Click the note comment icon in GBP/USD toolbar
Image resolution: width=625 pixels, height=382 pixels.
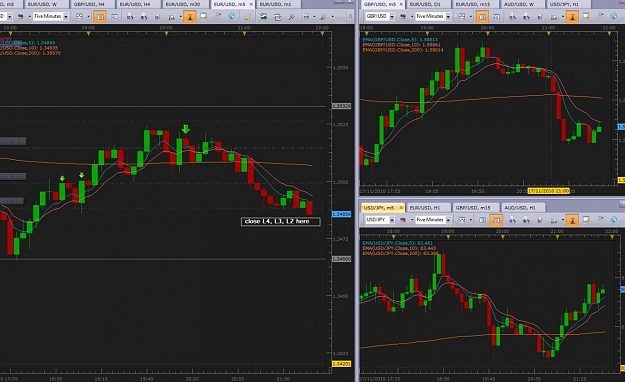[586, 16]
